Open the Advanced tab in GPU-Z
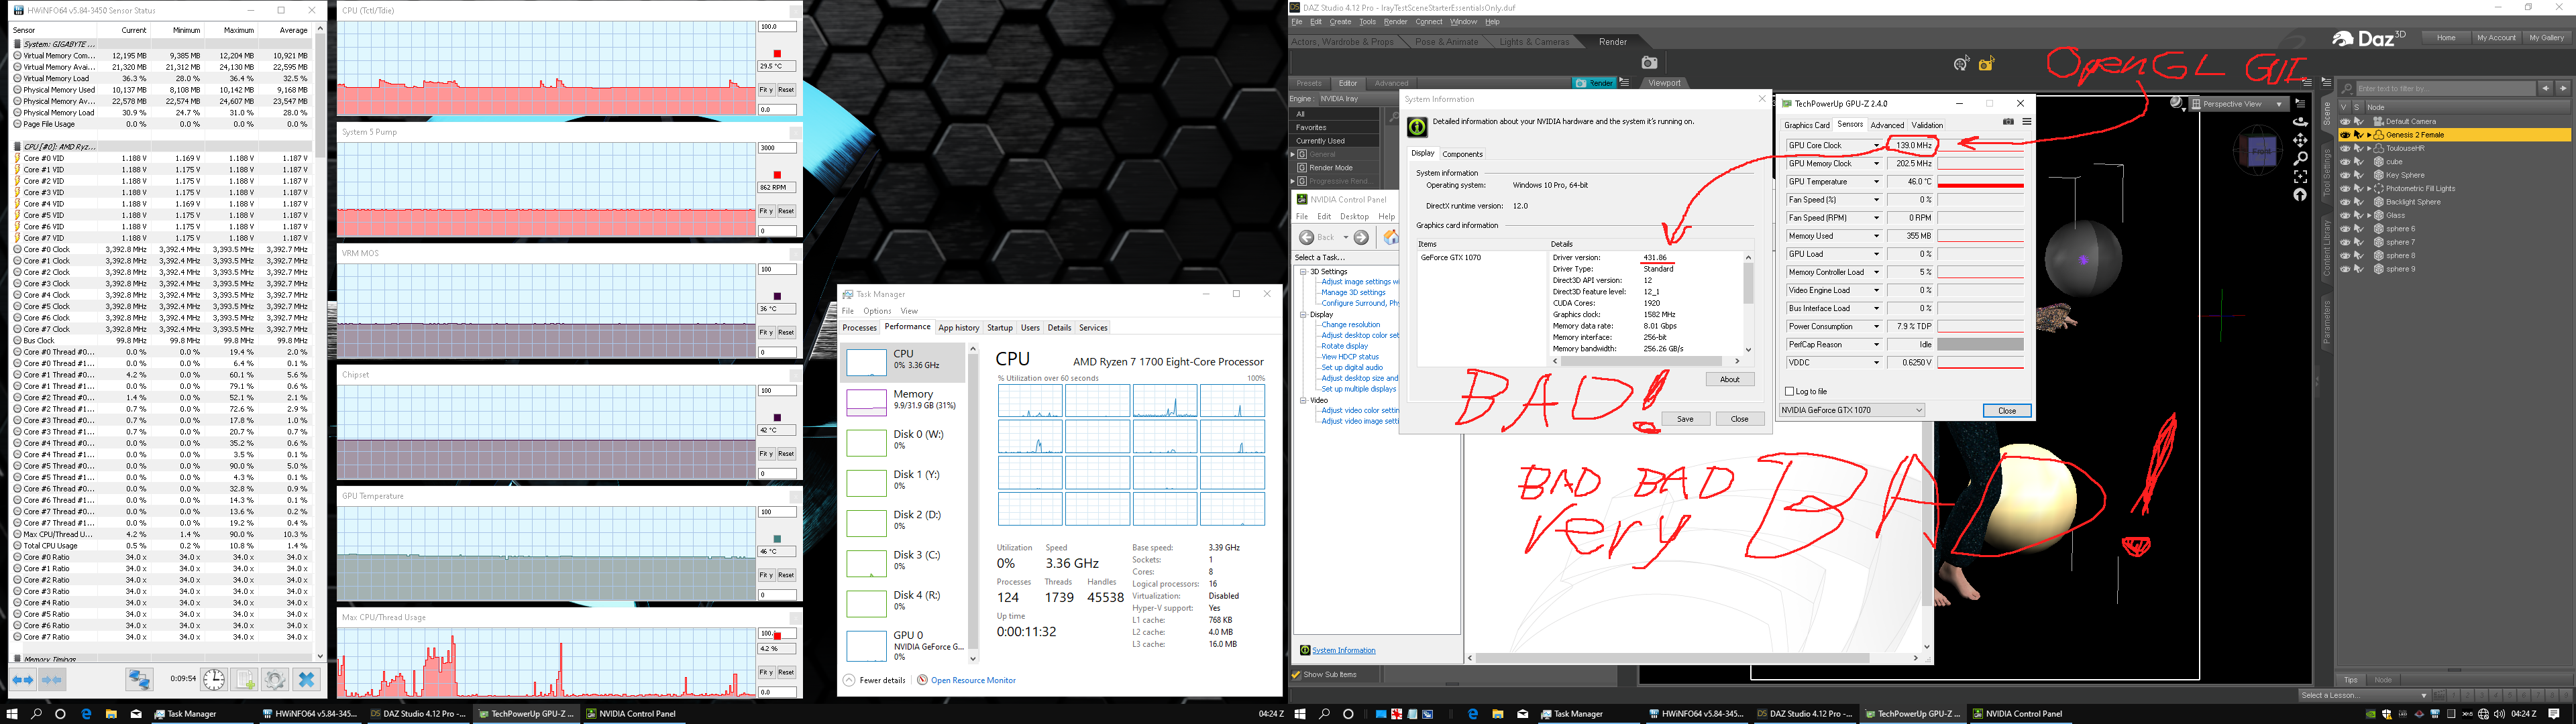Viewport: 2576px width, 724px height. pyautogui.click(x=1887, y=125)
